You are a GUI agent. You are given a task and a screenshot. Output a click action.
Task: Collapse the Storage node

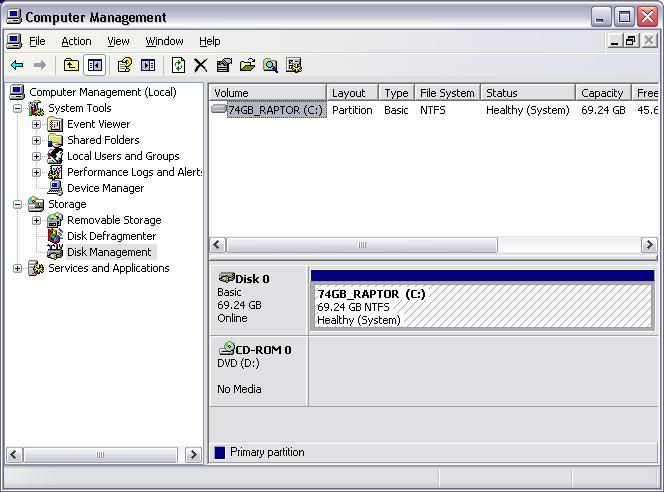point(17,205)
